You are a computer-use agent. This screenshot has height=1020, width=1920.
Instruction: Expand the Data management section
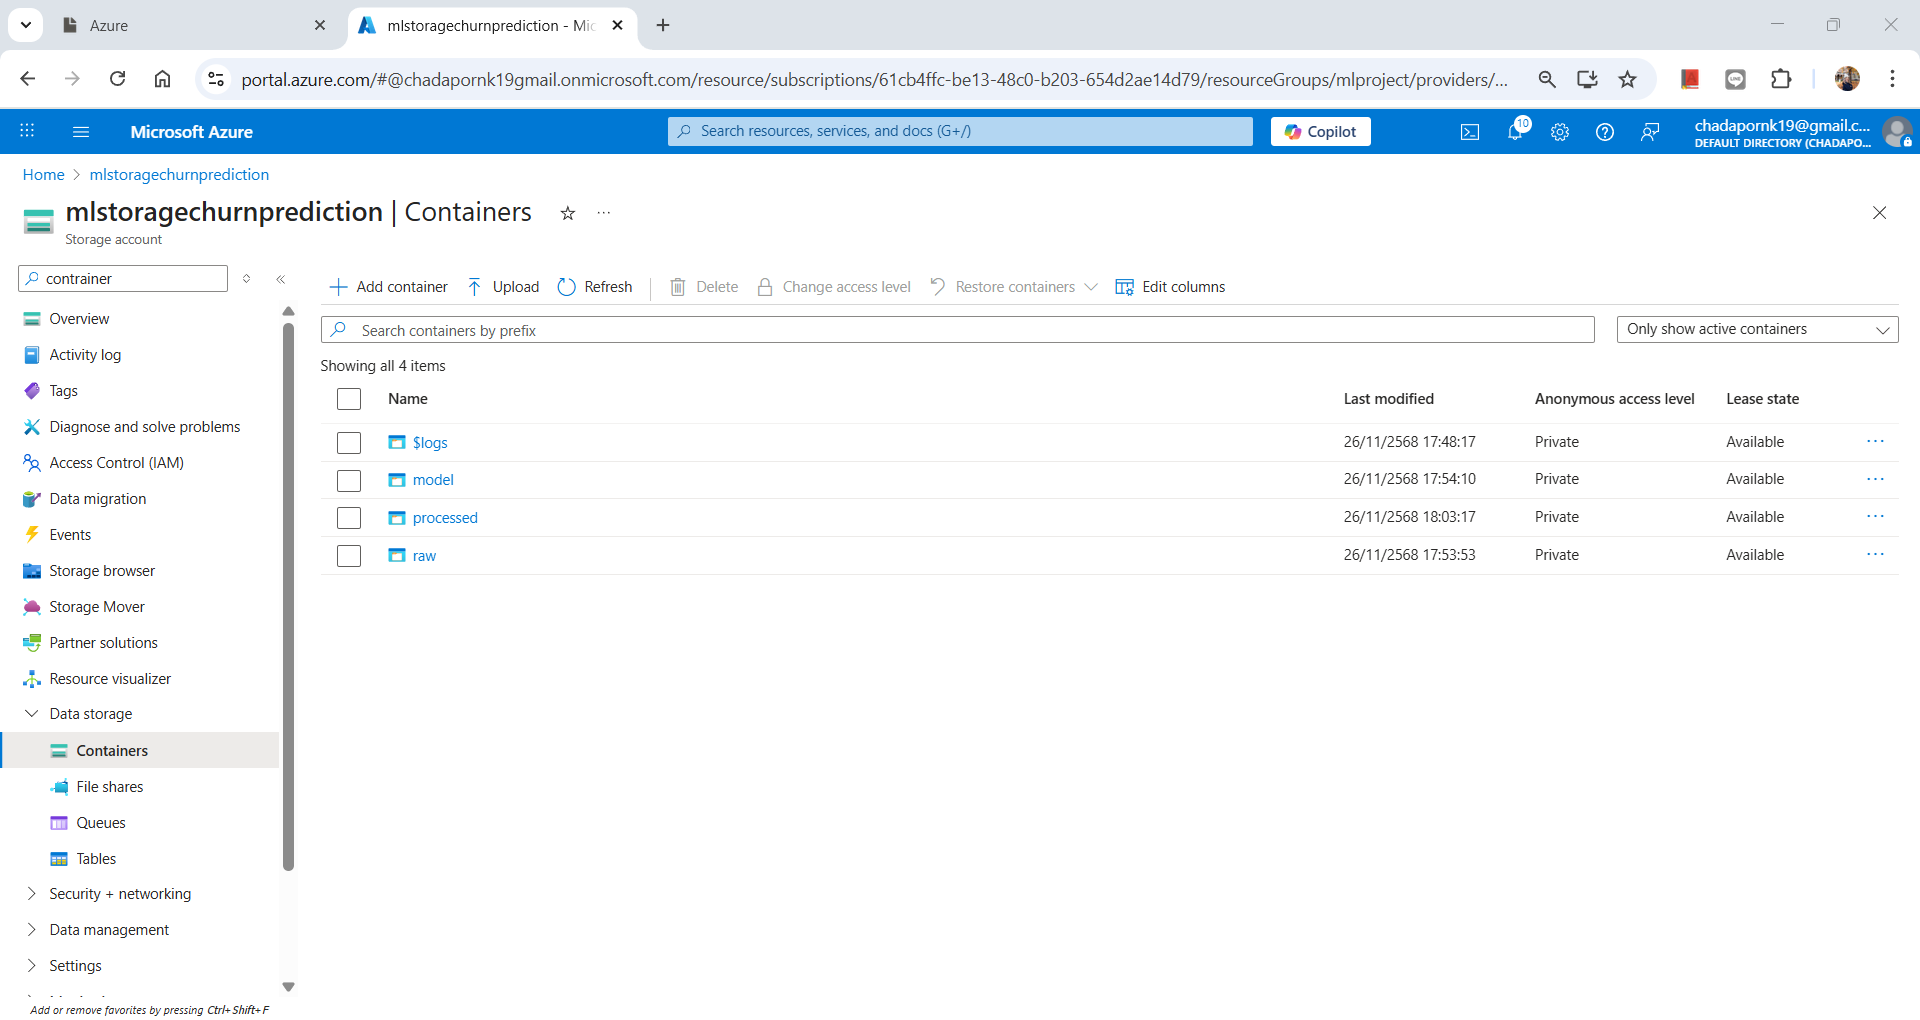pyautogui.click(x=31, y=930)
